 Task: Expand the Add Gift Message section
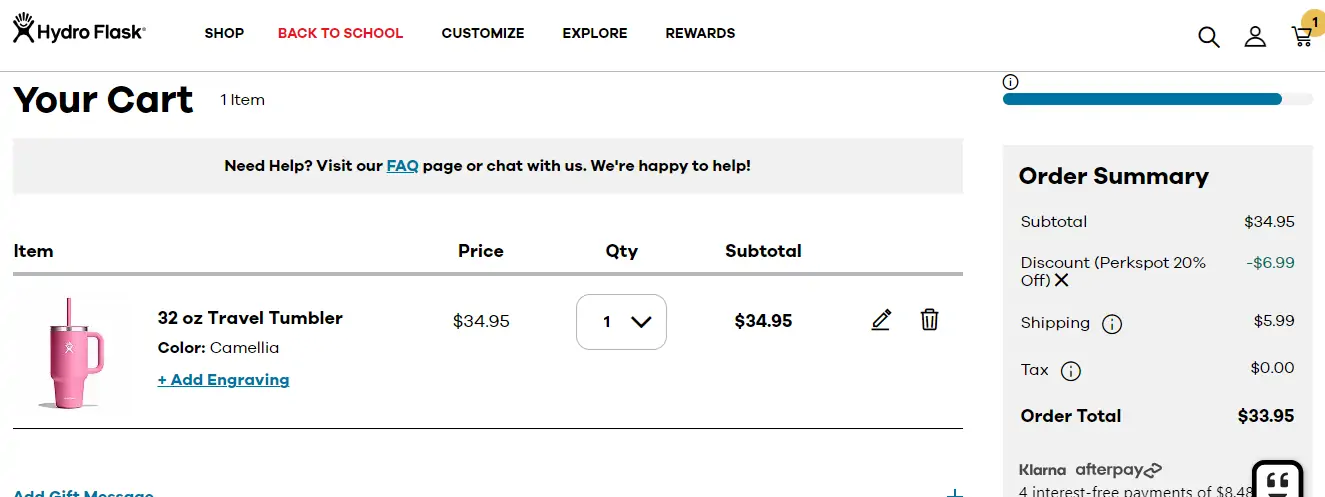[x=954, y=493]
